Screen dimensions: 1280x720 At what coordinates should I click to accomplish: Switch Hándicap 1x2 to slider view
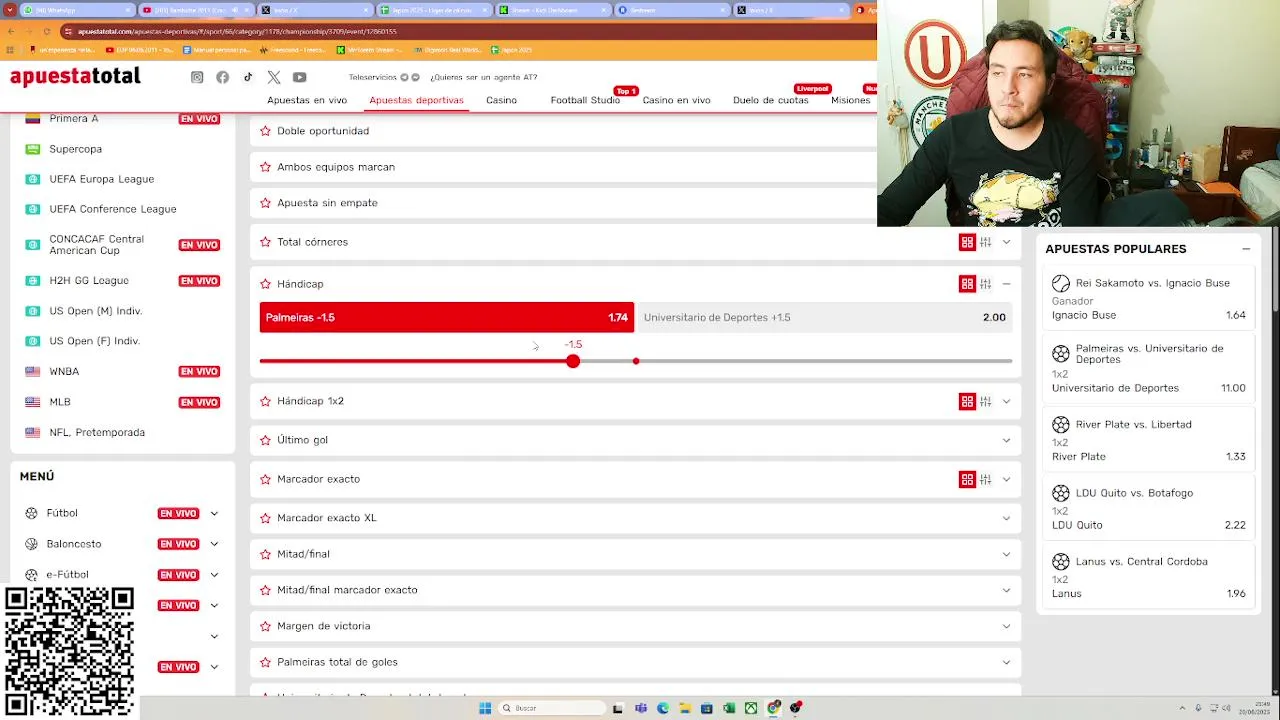[986, 401]
